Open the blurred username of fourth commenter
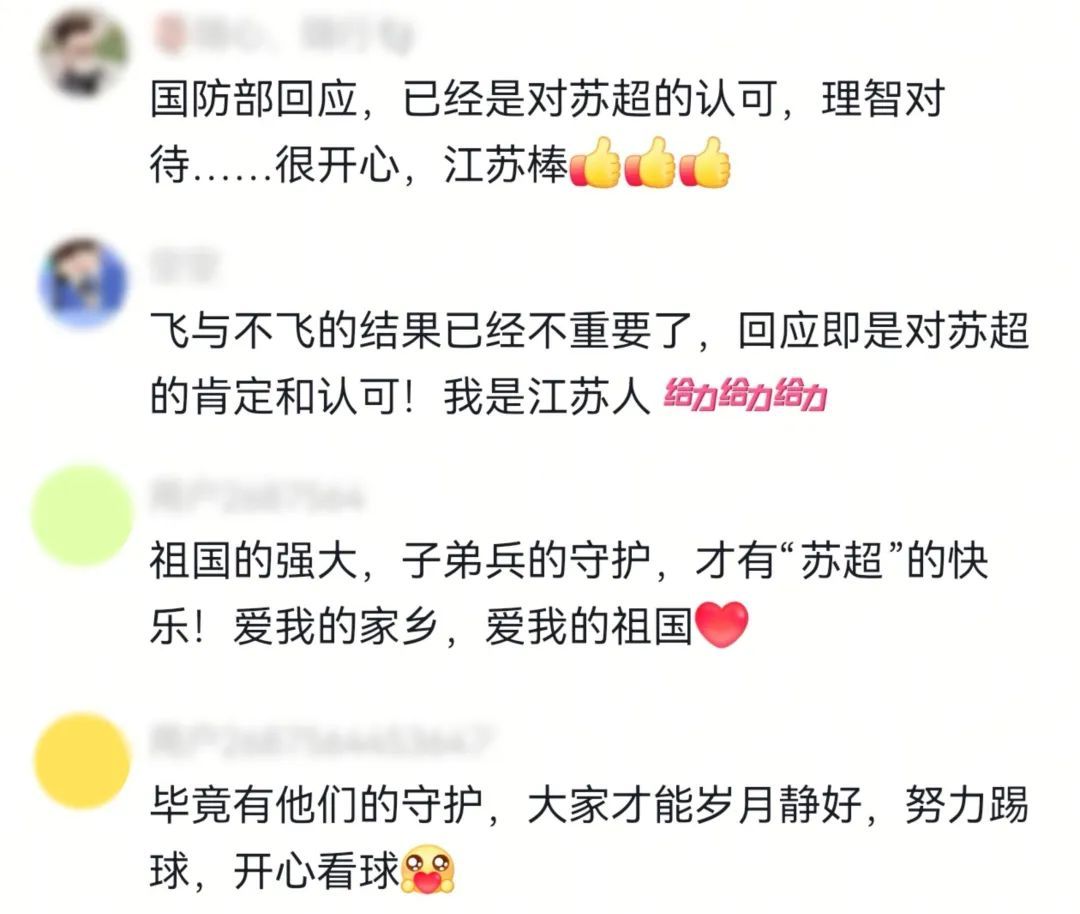The height and width of the screenshot is (914, 1080). [x=322, y=738]
